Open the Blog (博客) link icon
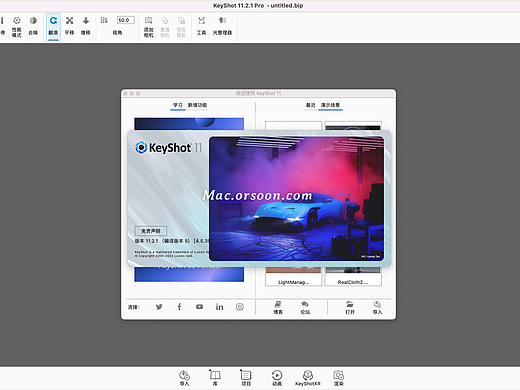Screen dimensions: 520x390 pos(278,308)
